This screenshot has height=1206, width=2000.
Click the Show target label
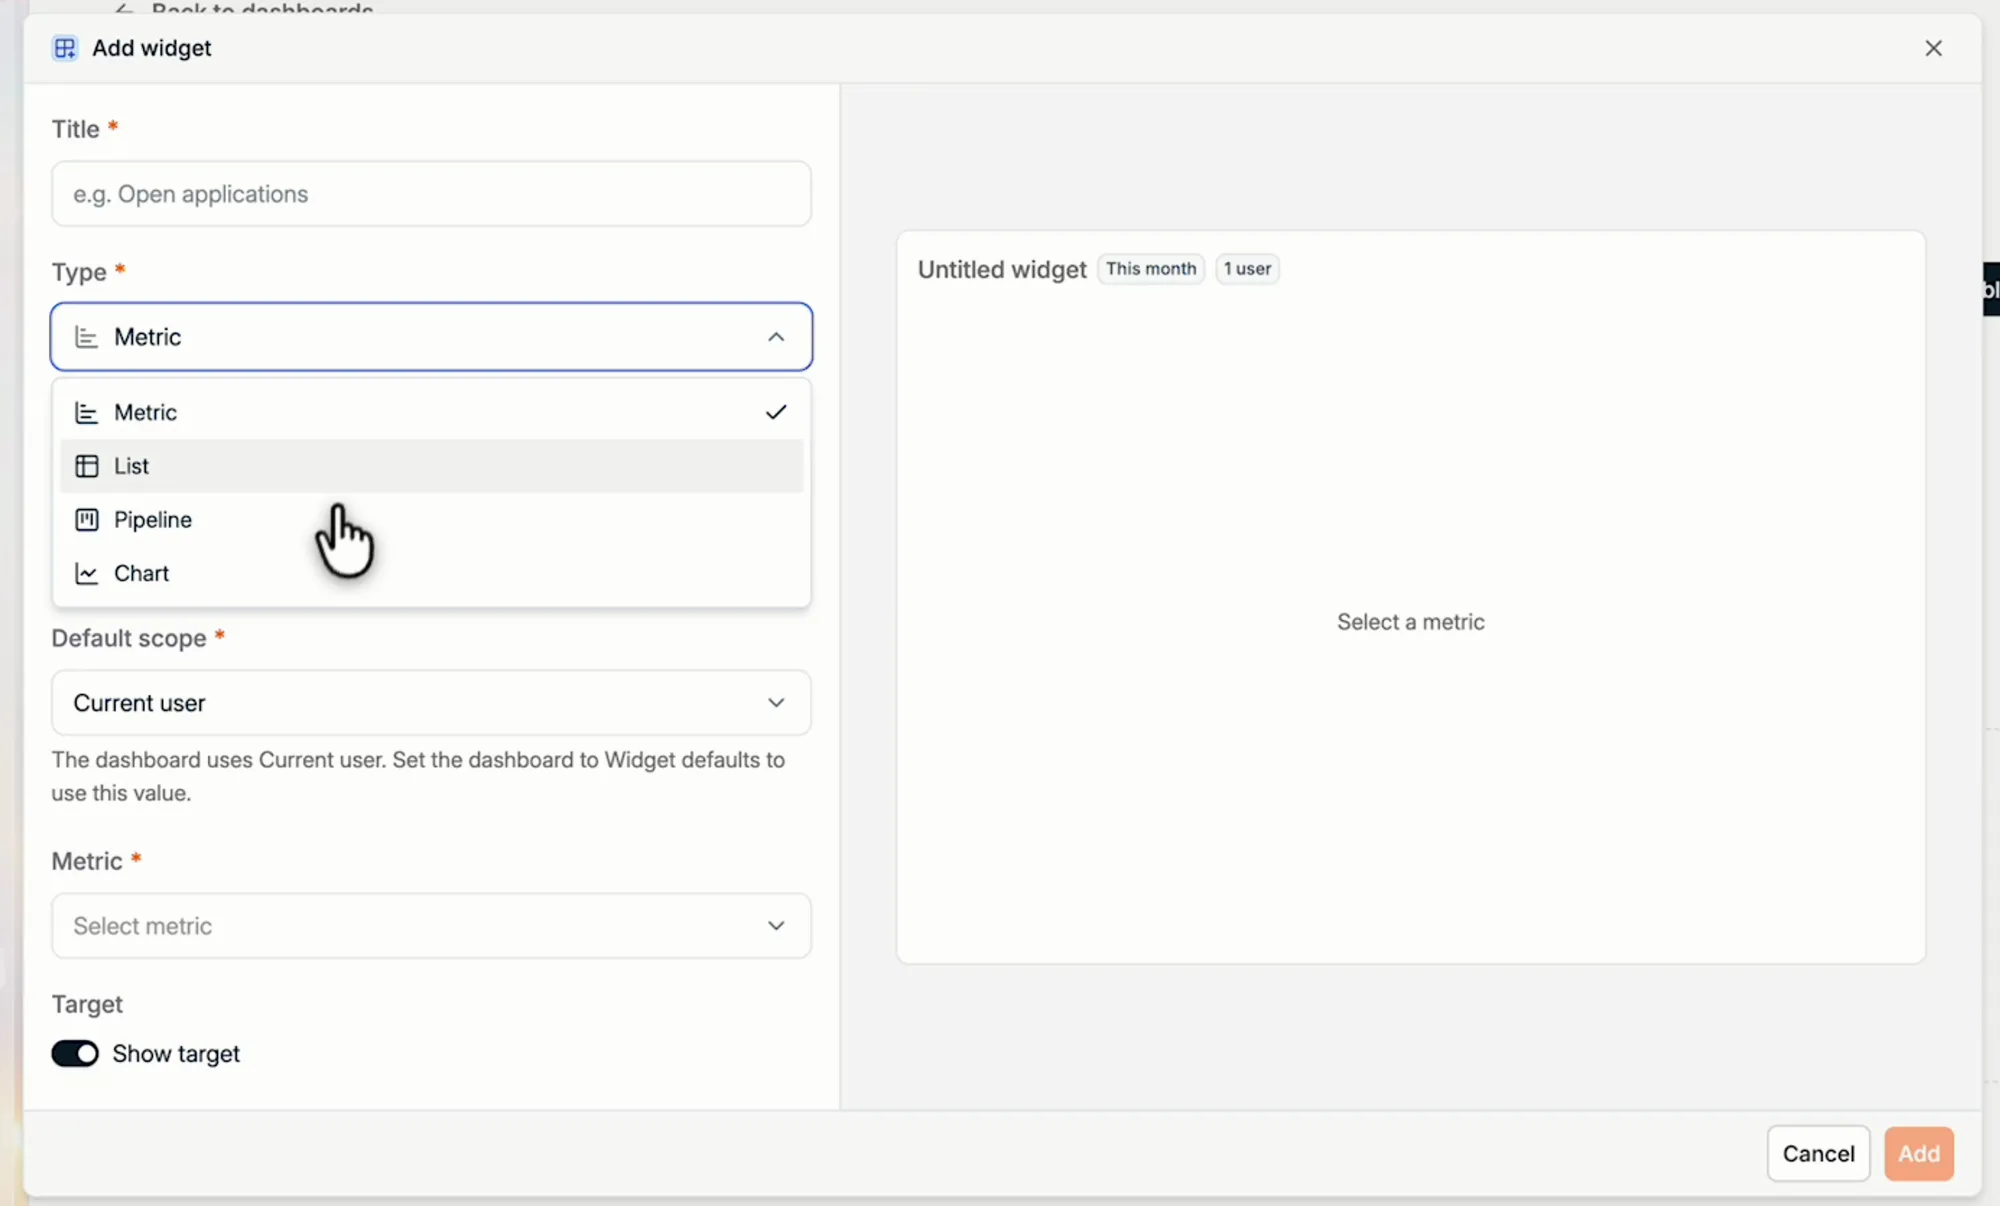tap(176, 1054)
